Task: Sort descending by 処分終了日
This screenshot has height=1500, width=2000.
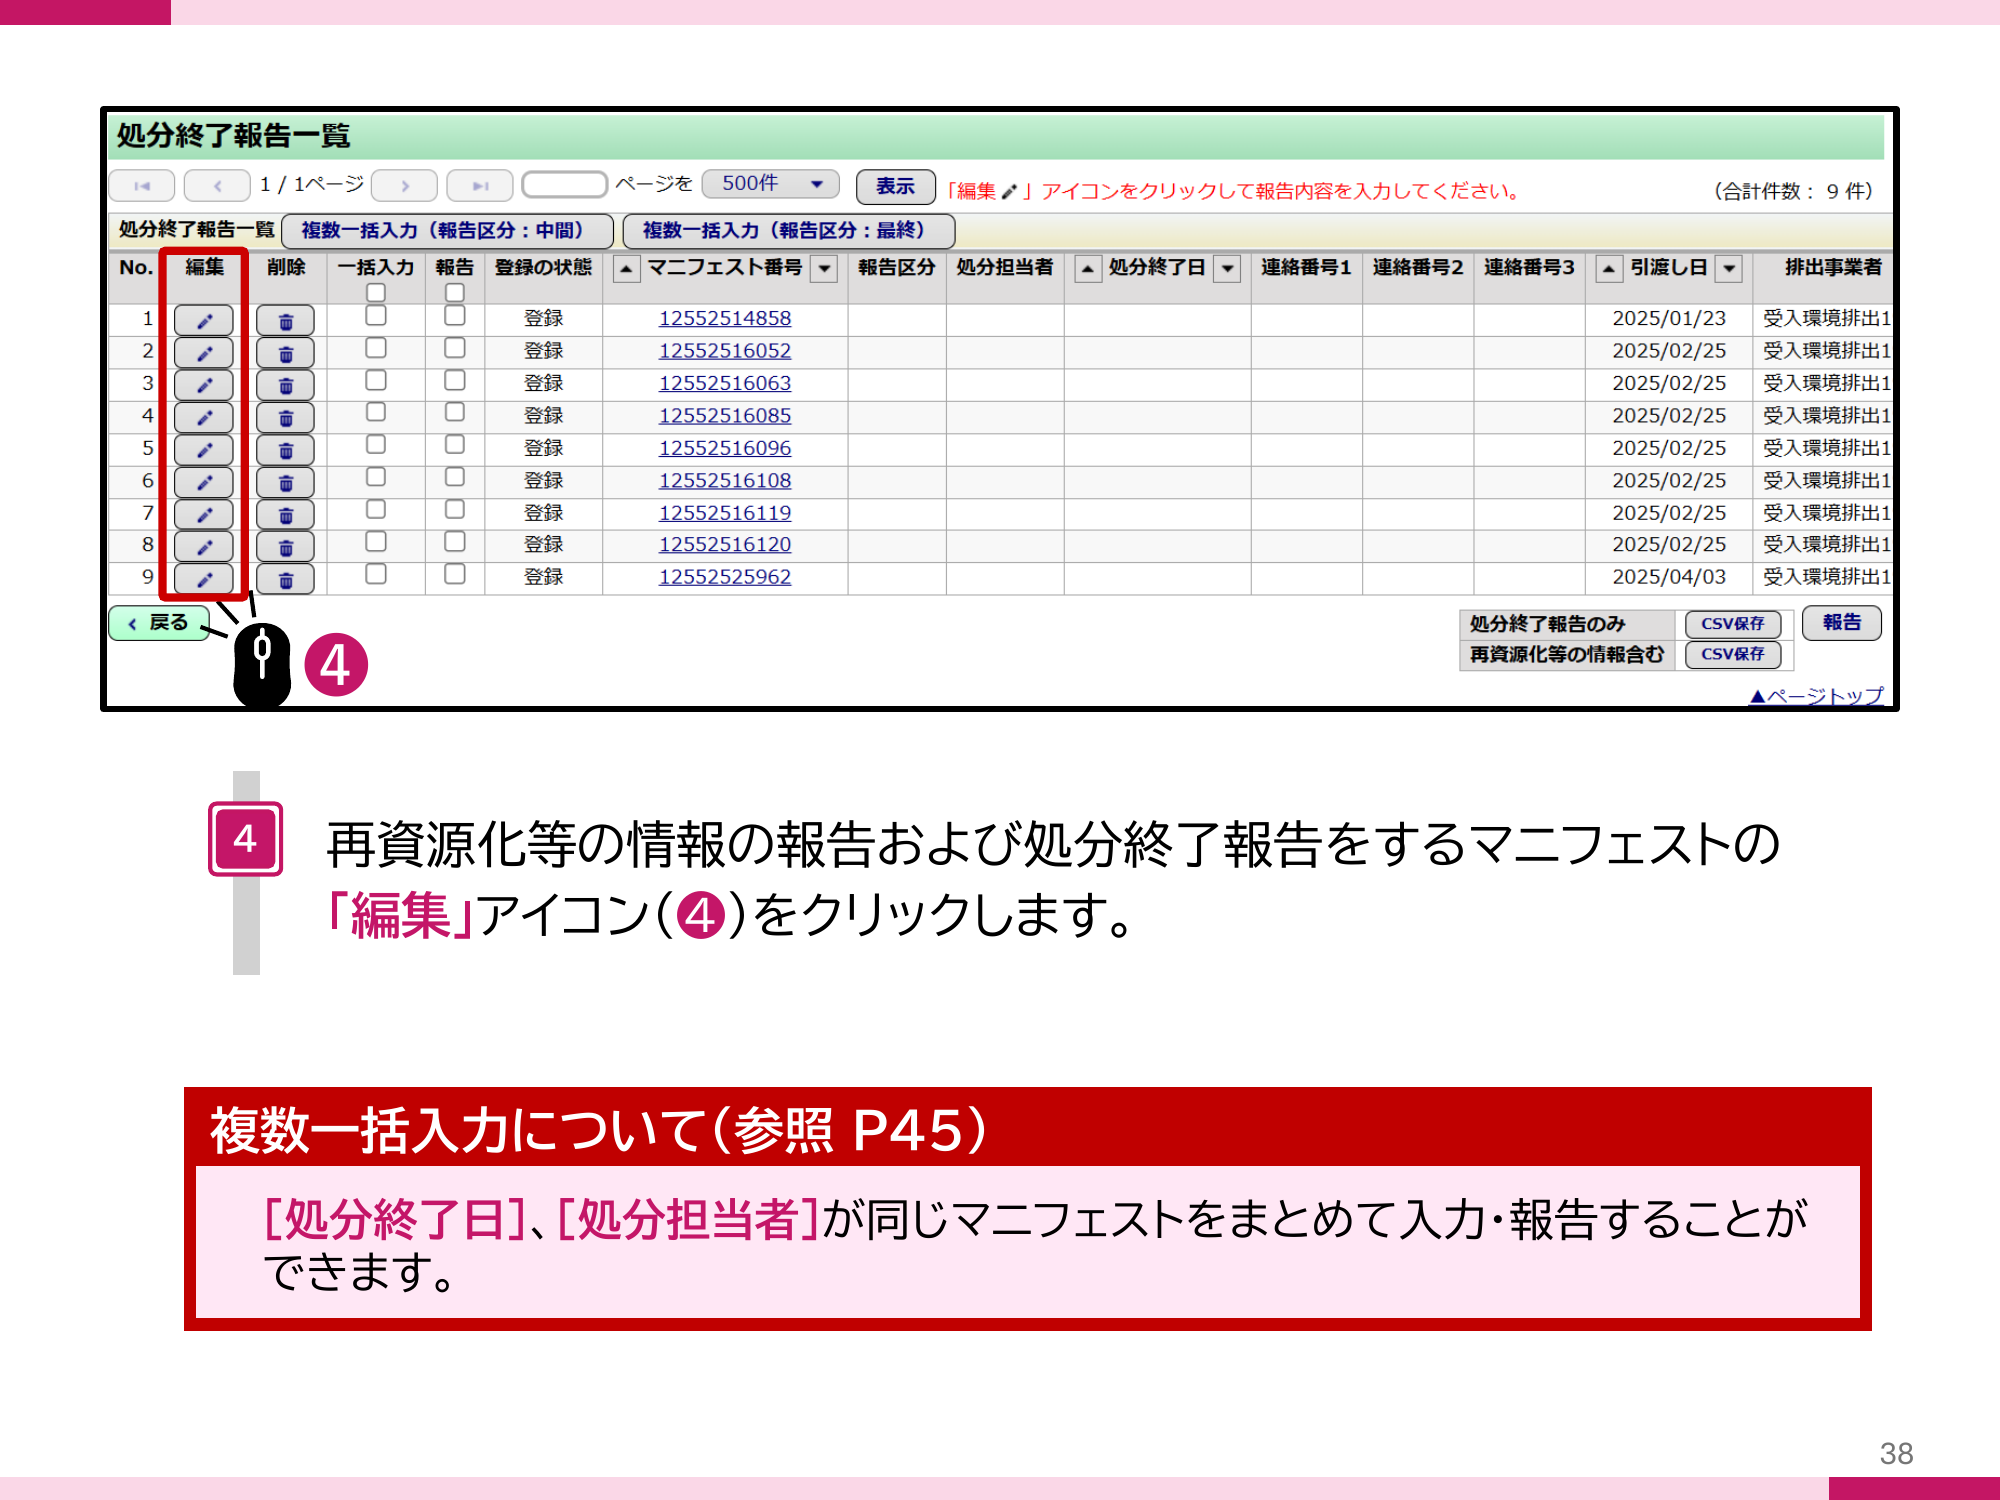Action: point(1228,269)
